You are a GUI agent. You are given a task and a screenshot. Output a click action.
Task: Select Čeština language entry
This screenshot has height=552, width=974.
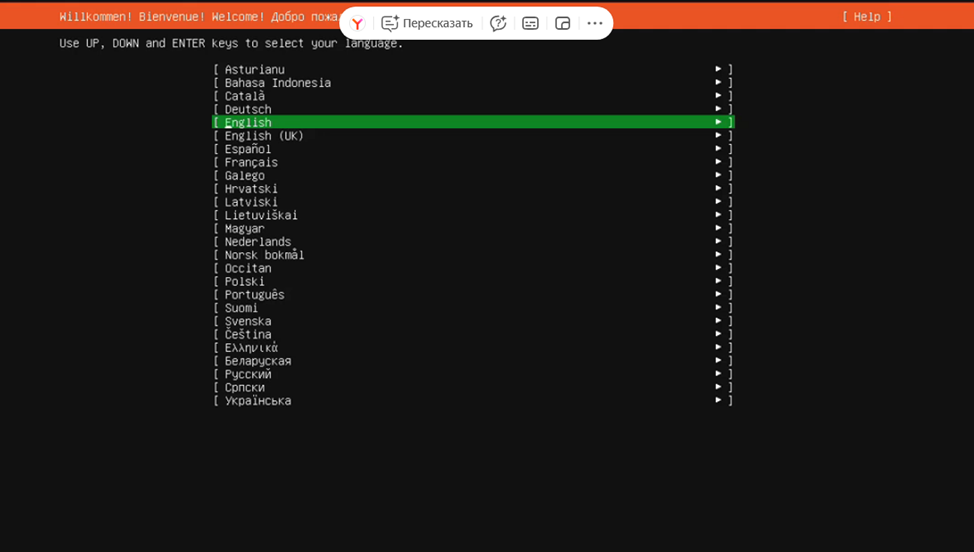(473, 334)
